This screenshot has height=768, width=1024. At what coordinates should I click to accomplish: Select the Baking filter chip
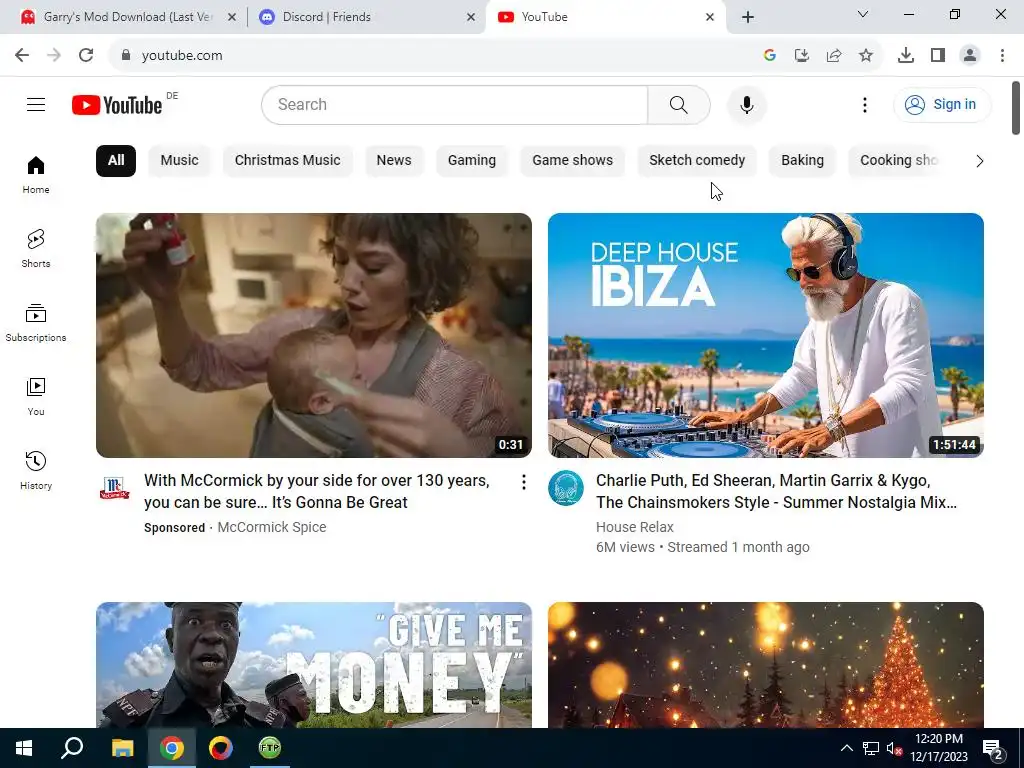tap(802, 161)
